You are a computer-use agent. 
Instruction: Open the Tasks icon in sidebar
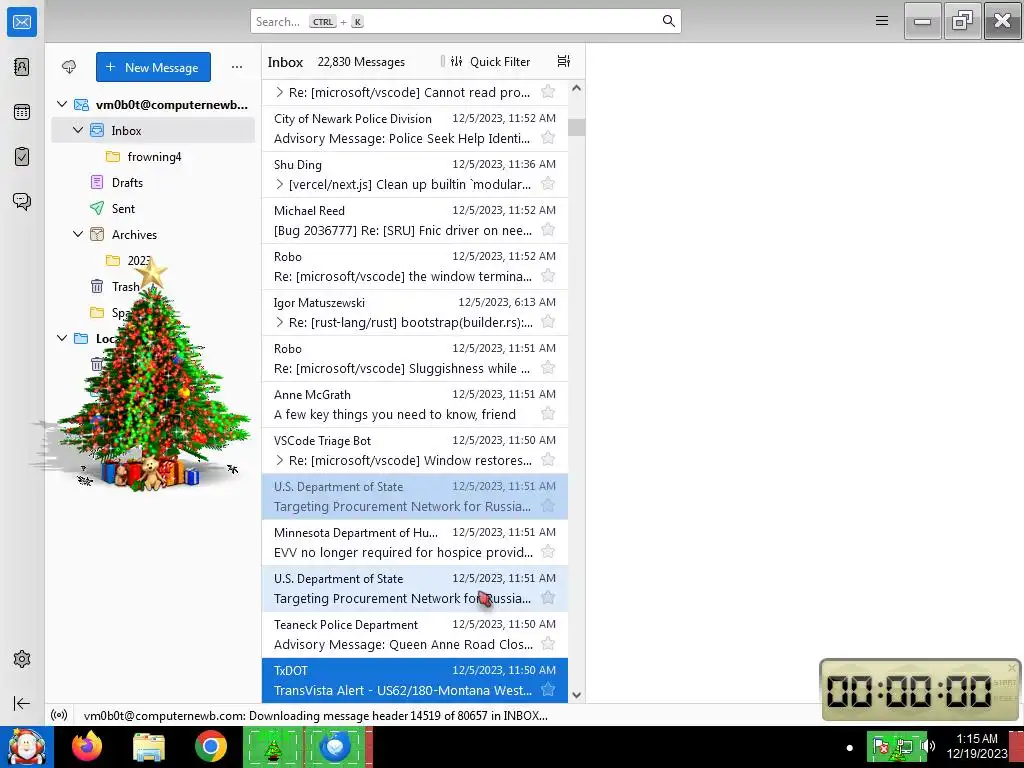(x=22, y=156)
